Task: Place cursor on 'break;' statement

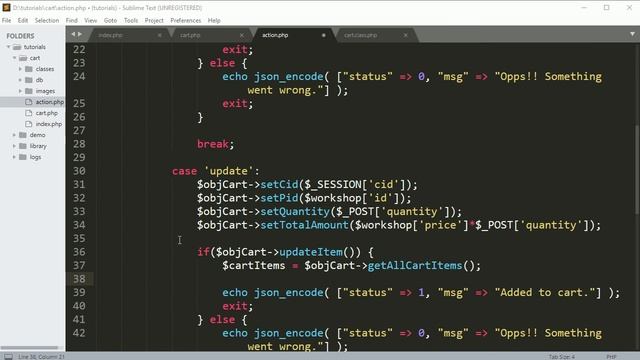Action: 216,144
